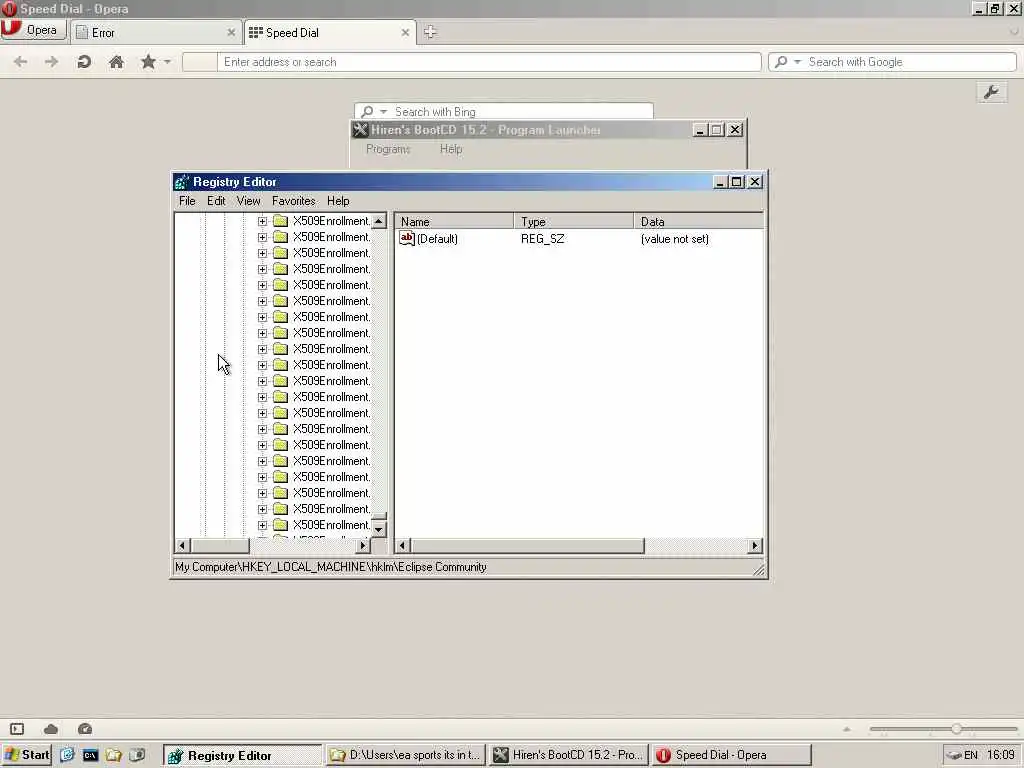Click the Registry Editor title bar icon
Screen dimensions: 1024x768
[x=182, y=182]
